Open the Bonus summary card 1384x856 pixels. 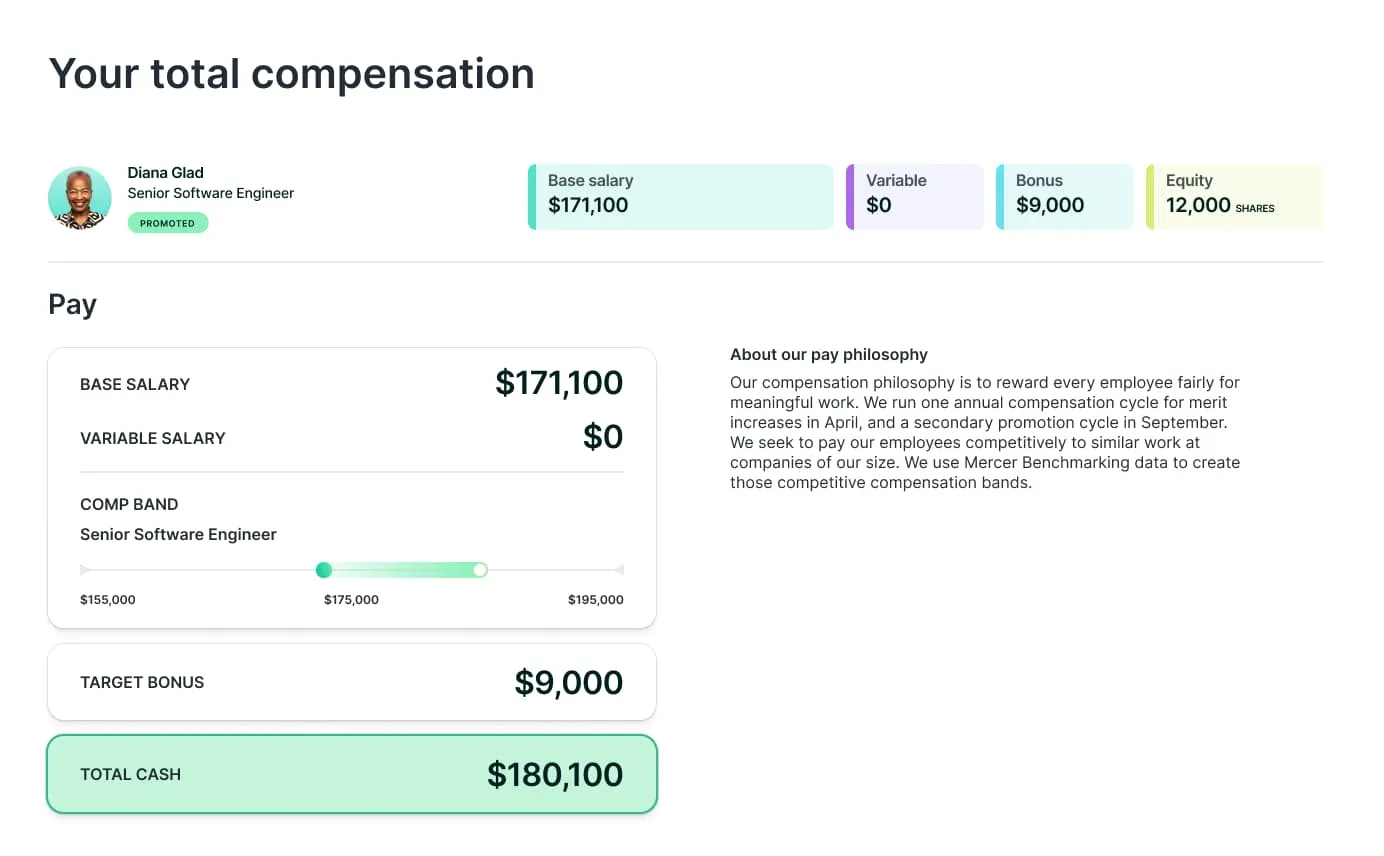click(x=1065, y=197)
